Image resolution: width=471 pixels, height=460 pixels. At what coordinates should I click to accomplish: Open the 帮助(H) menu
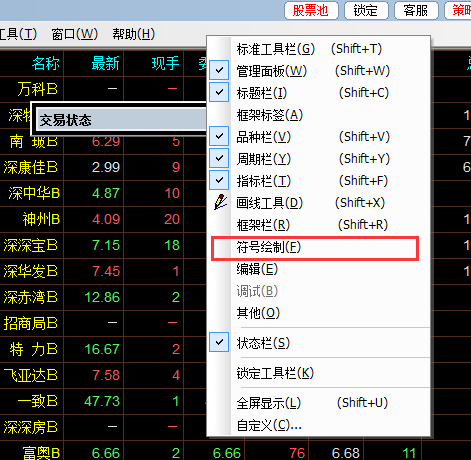(x=133, y=34)
